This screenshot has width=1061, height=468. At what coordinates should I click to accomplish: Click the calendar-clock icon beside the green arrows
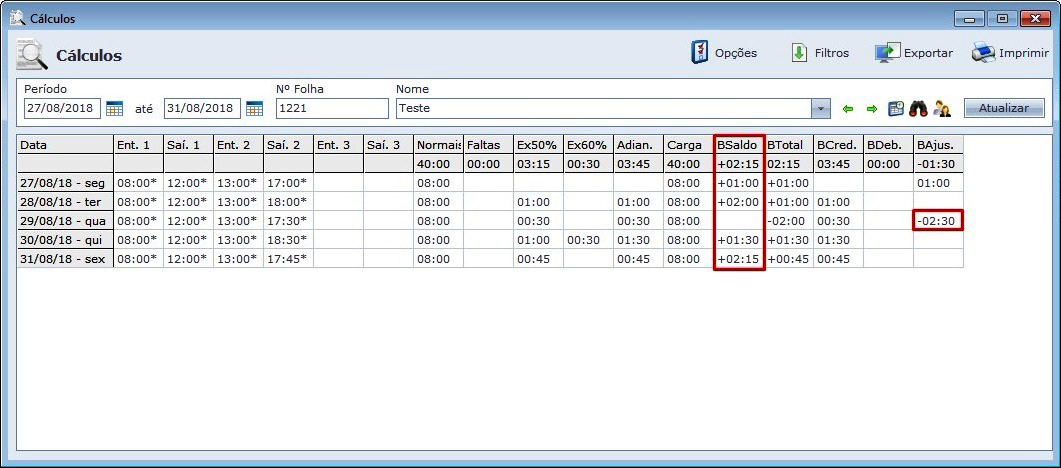click(x=895, y=108)
